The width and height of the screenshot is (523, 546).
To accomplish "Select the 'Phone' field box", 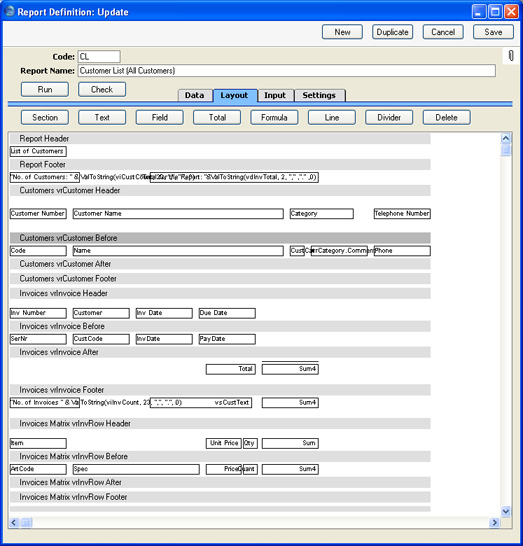I will point(402,251).
